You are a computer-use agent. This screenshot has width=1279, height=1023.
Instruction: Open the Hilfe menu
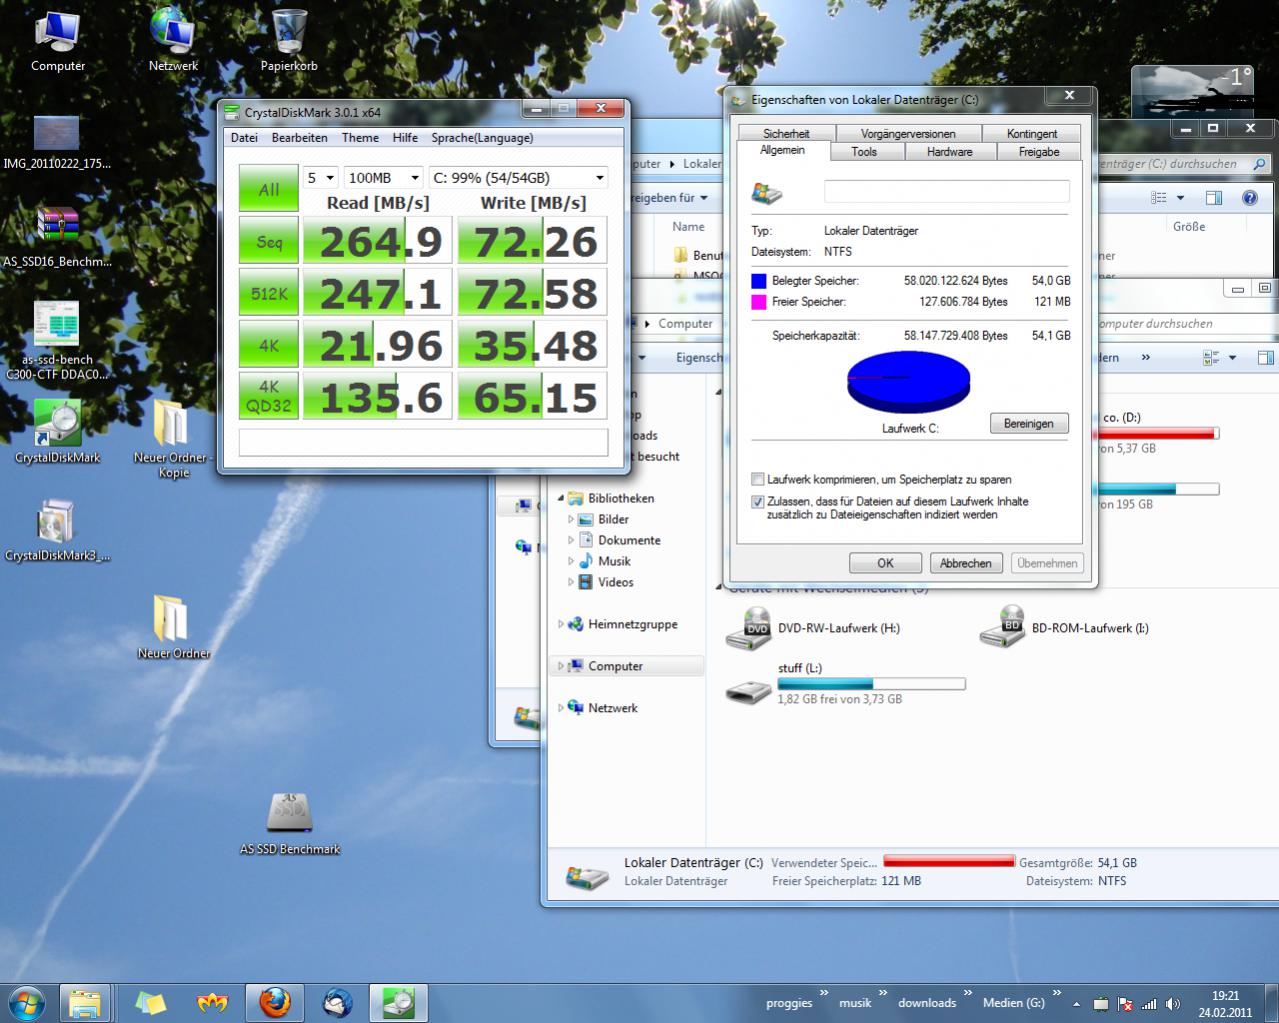[405, 138]
